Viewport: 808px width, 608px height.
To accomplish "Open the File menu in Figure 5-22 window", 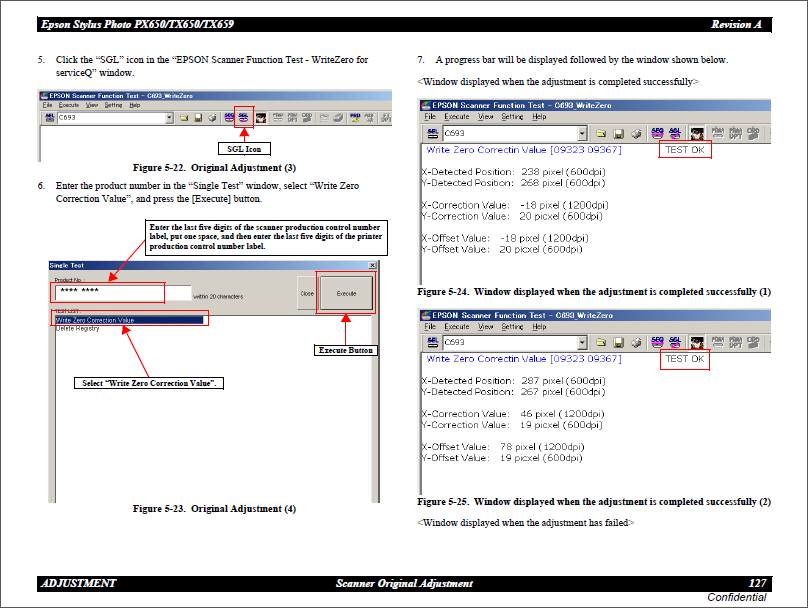I will pos(47,104).
